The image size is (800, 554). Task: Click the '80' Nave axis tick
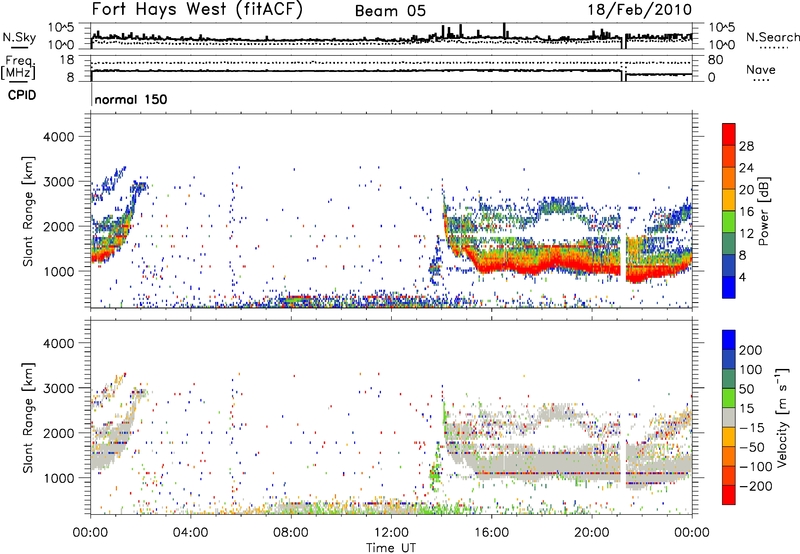(715, 60)
